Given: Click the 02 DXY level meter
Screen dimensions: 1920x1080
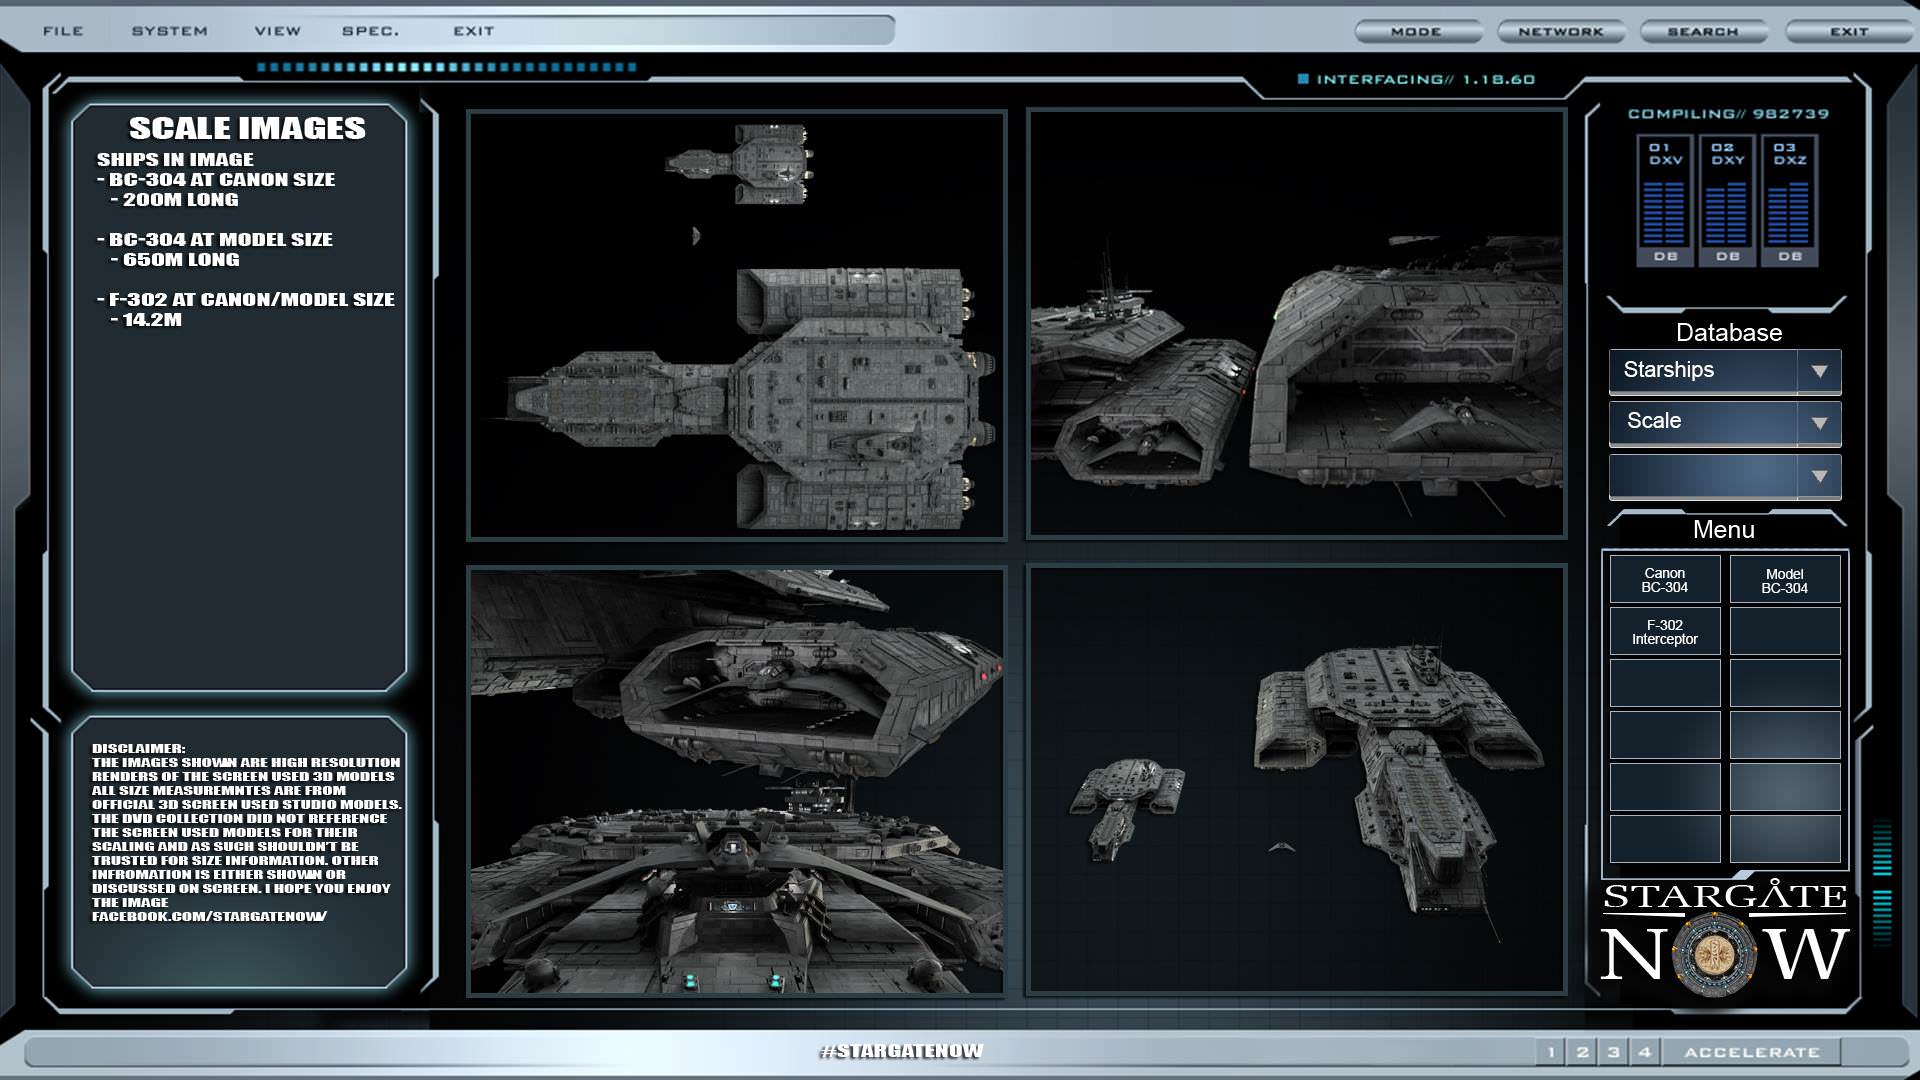Looking at the screenshot, I should point(1727,201).
